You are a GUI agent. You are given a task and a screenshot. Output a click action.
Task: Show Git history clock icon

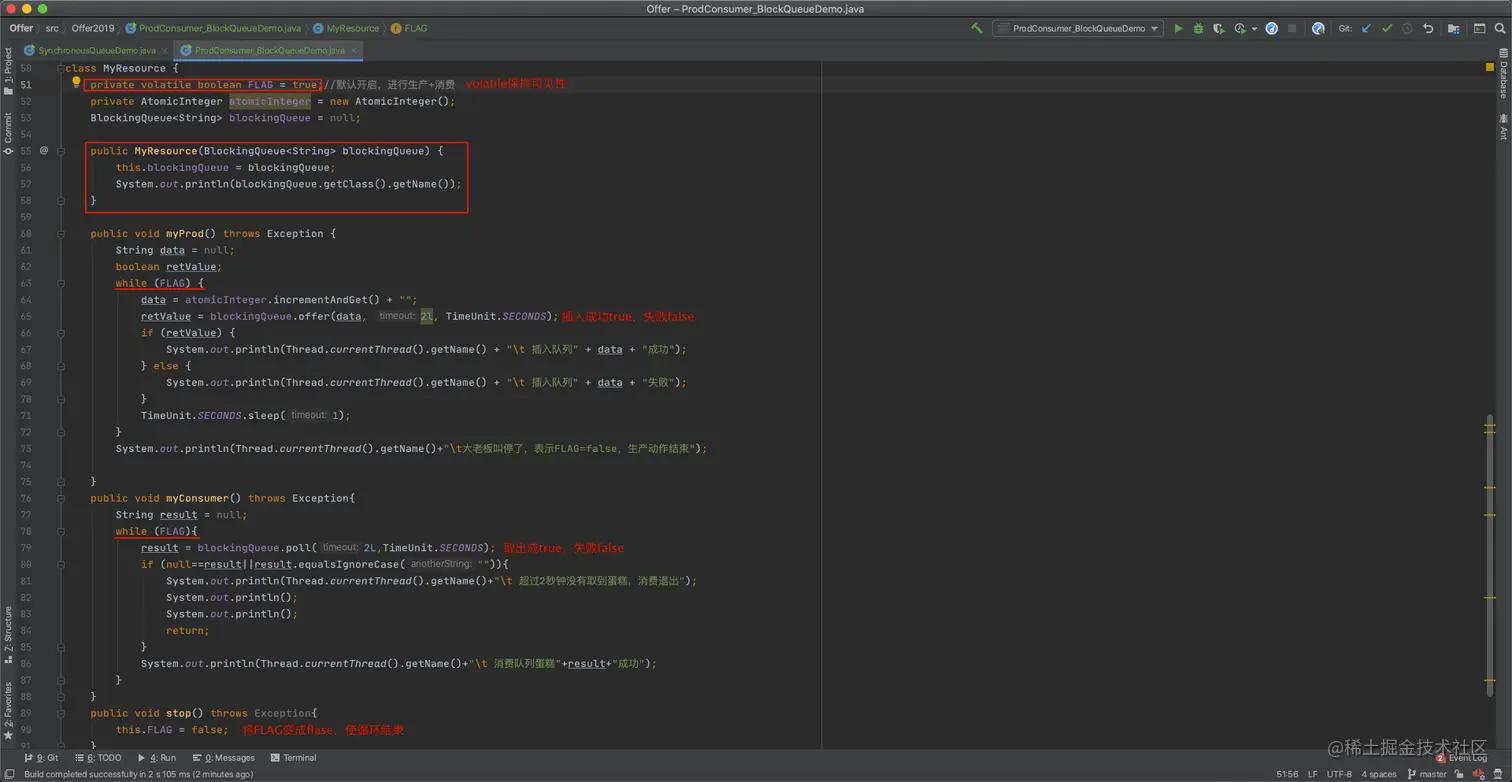[x=1407, y=29]
